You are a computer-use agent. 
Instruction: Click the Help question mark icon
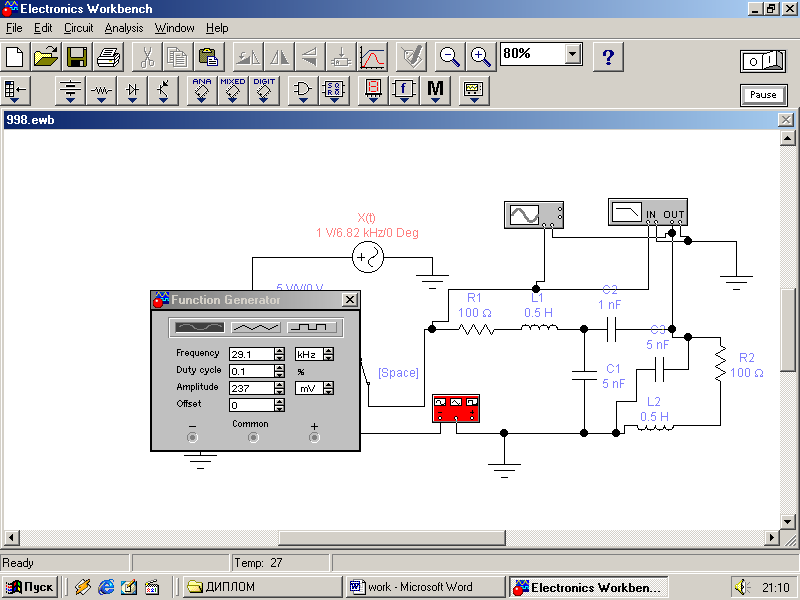coord(608,57)
